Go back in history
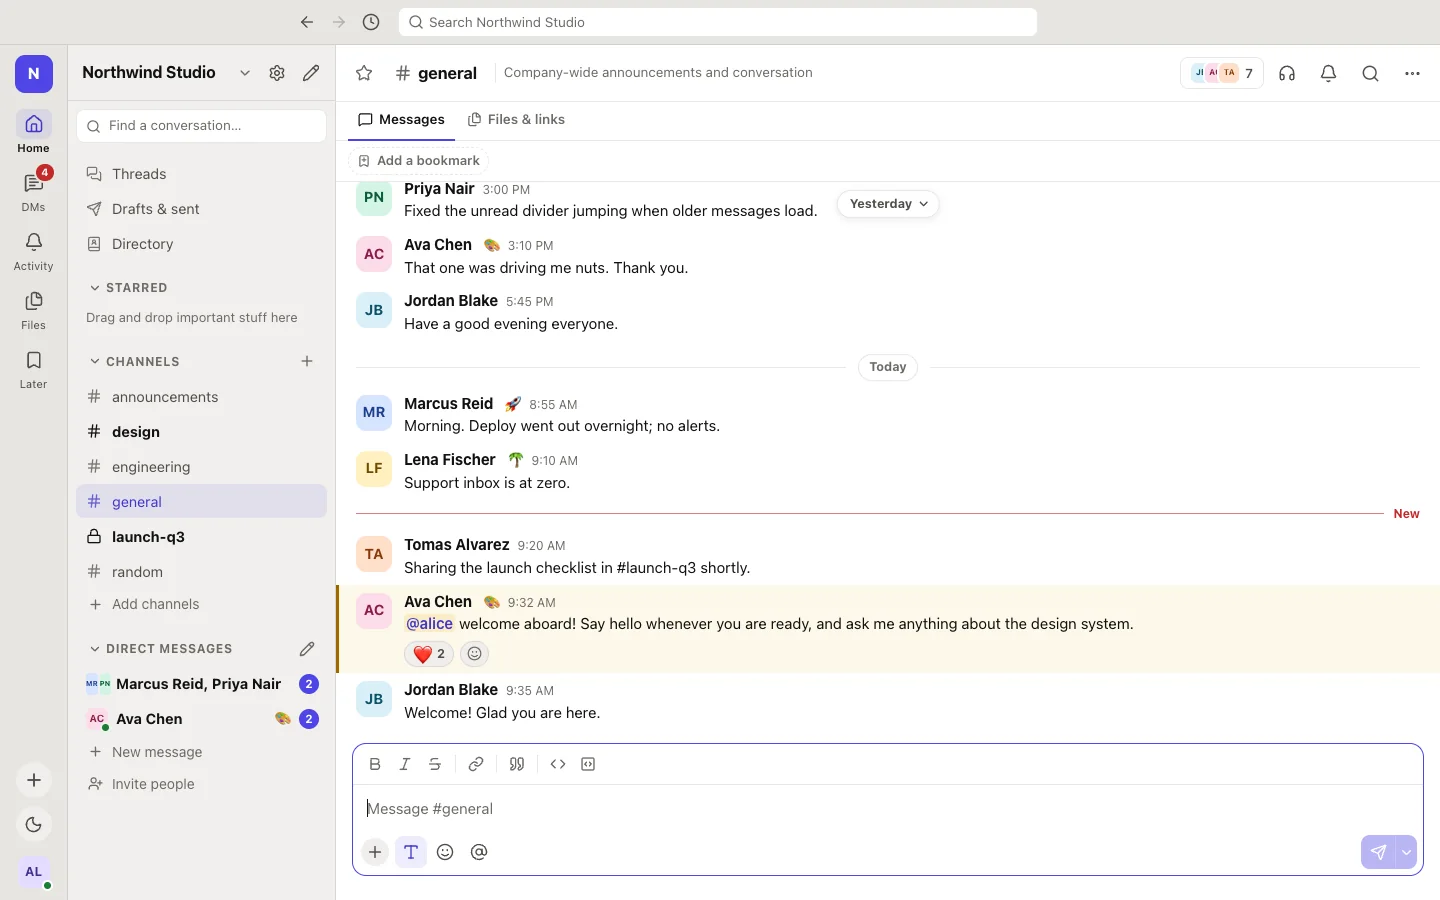 coord(307,22)
